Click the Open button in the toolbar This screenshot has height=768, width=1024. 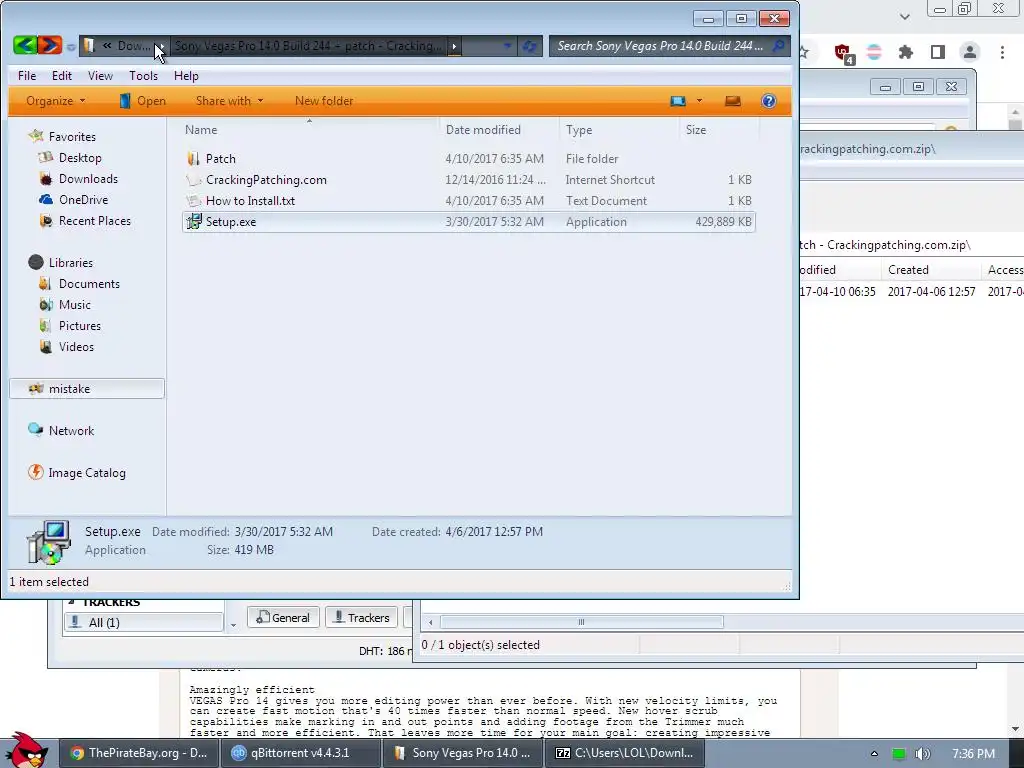pyautogui.click(x=142, y=101)
